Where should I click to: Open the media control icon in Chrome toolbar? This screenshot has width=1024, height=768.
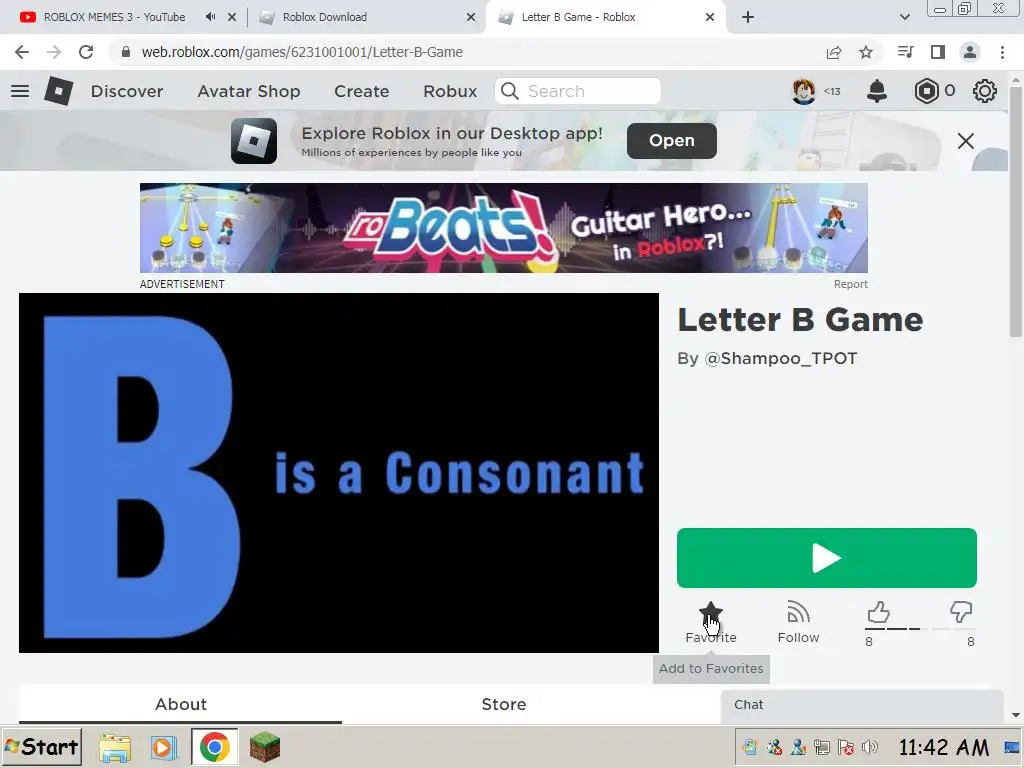[905, 52]
